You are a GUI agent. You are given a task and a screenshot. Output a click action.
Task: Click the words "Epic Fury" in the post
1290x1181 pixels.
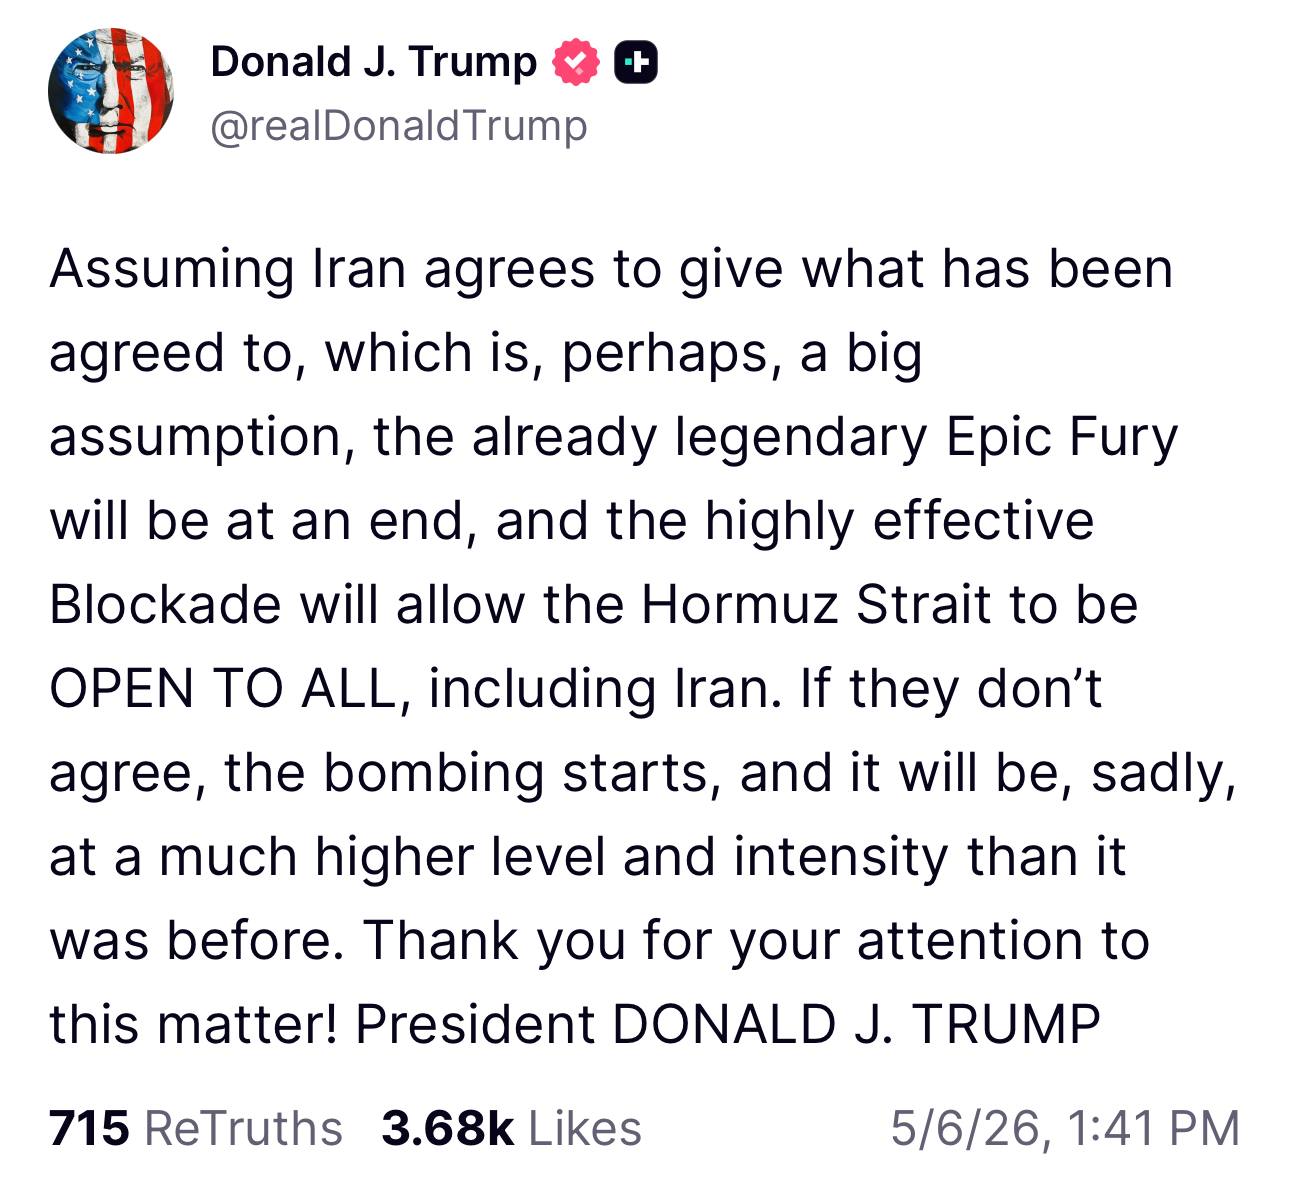[1062, 440]
